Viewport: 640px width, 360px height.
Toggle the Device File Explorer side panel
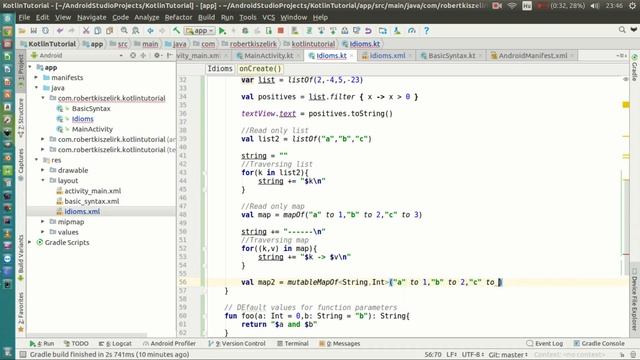[634, 300]
